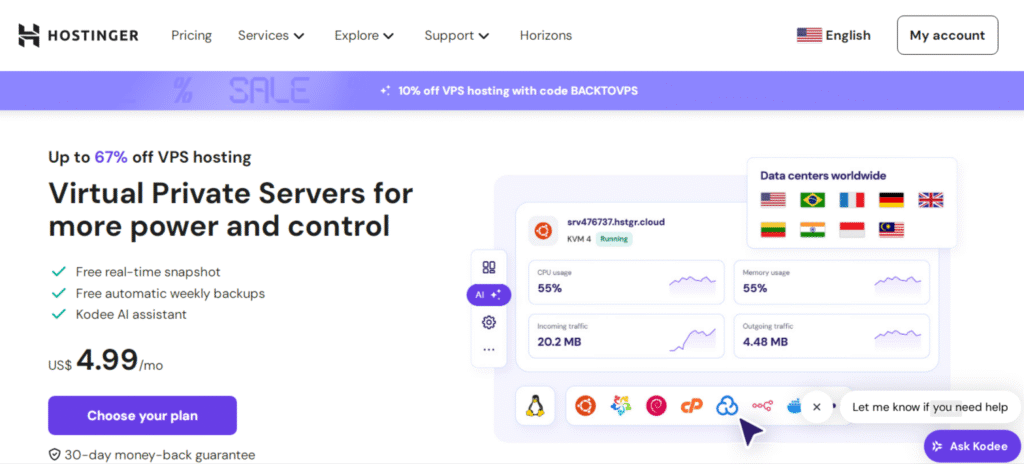Click the three-dots more icon in sidebar
This screenshot has width=1024, height=464.
(x=488, y=350)
